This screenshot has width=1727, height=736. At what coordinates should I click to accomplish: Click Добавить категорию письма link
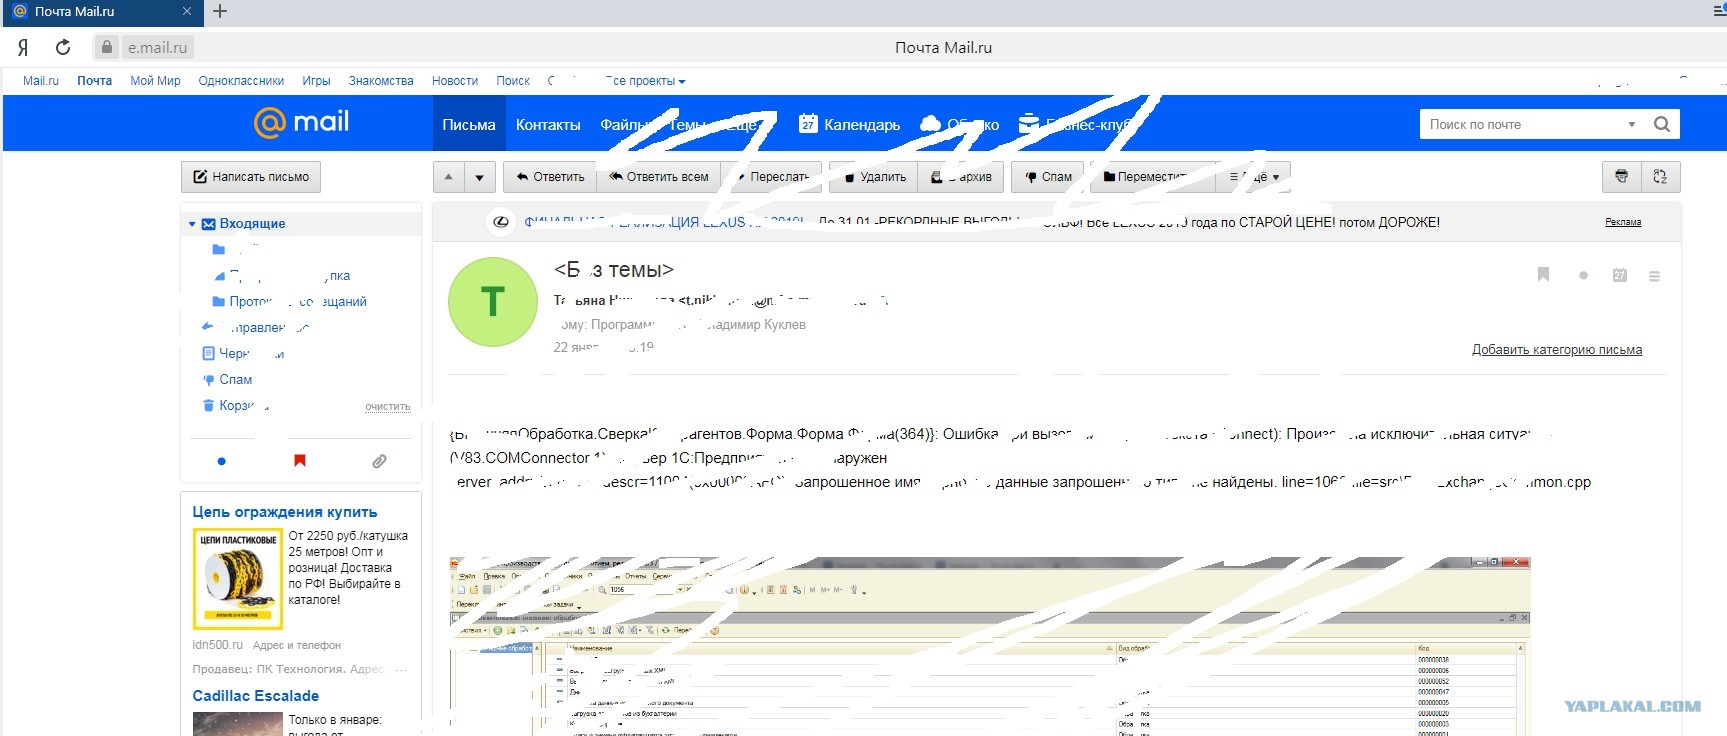click(1557, 350)
